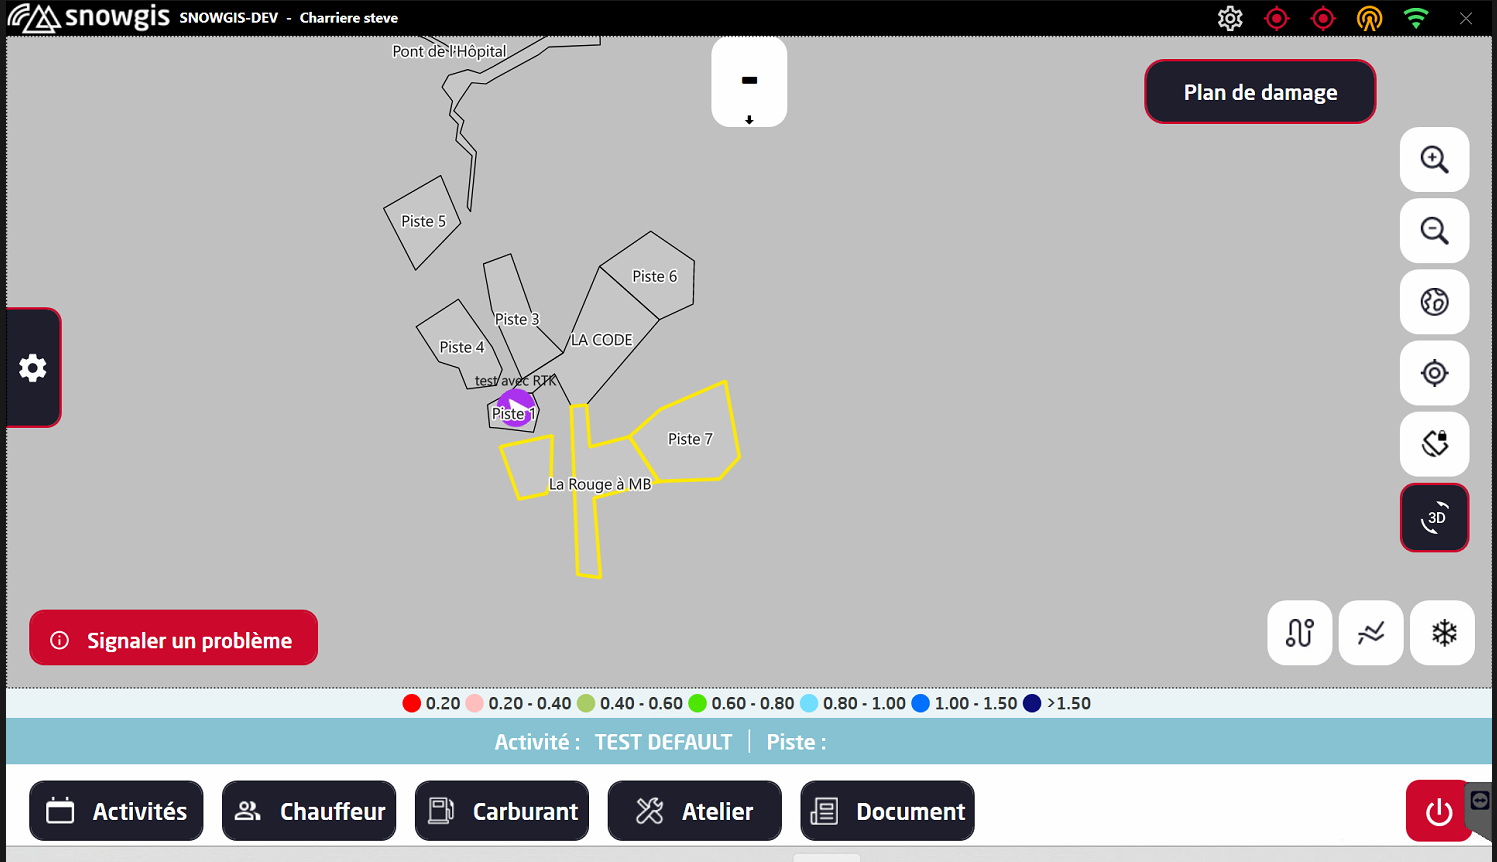Toggle the snowflake snow depth layer
The image size is (1497, 862).
point(1442,633)
